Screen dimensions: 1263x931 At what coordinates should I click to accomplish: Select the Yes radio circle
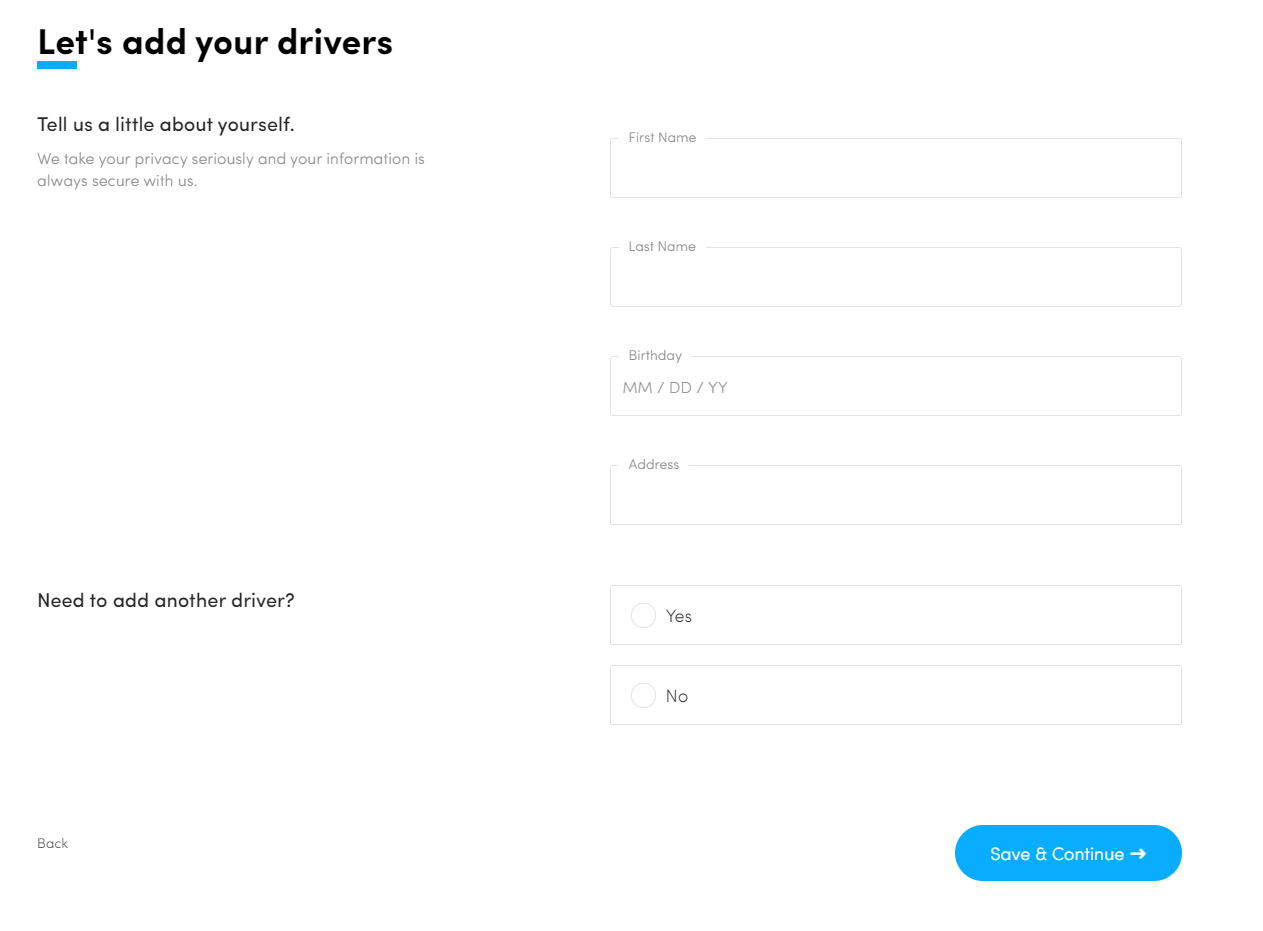tap(643, 616)
